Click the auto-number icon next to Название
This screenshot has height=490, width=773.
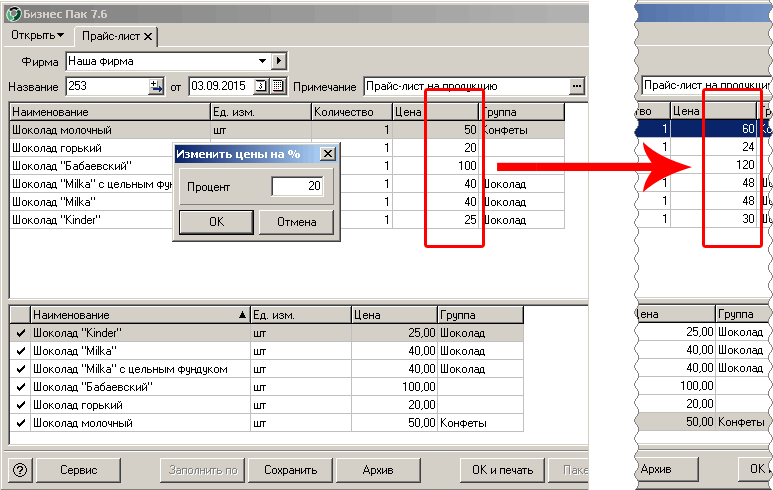tap(156, 87)
